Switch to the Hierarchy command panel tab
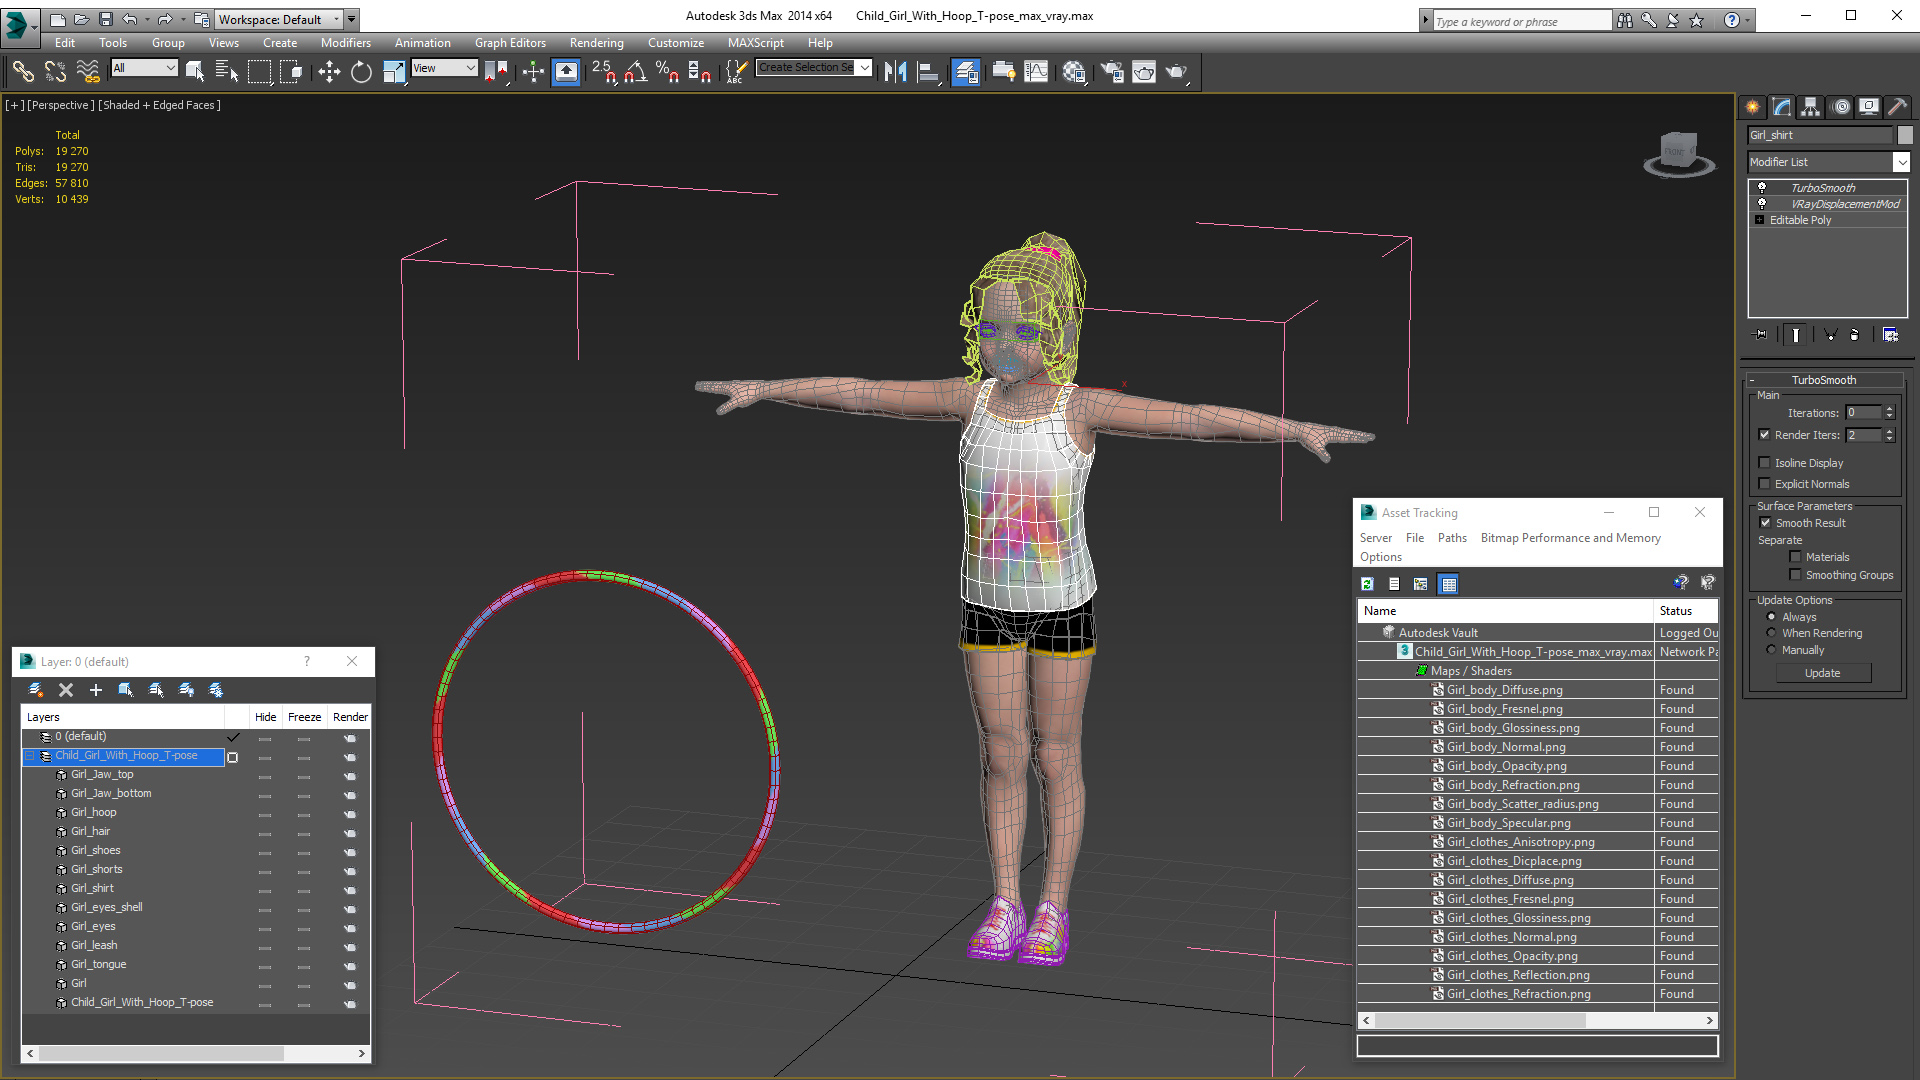 point(1810,107)
